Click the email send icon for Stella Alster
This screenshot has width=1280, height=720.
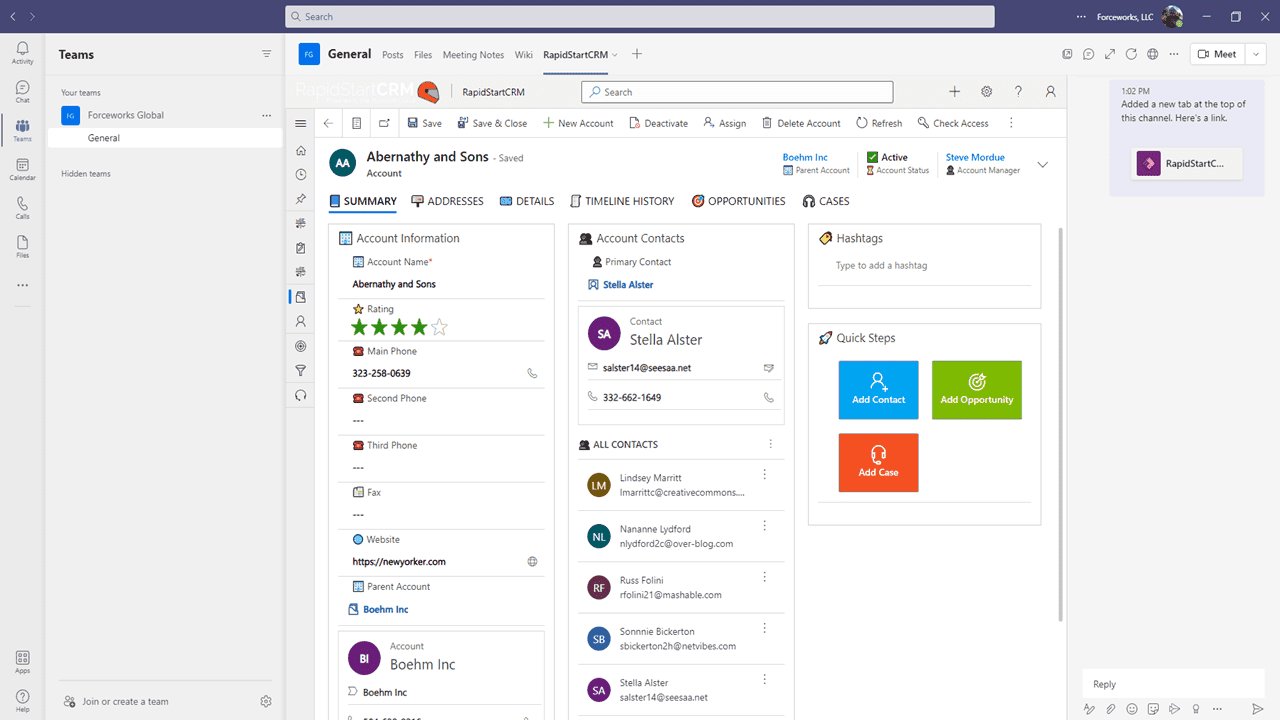coord(768,368)
